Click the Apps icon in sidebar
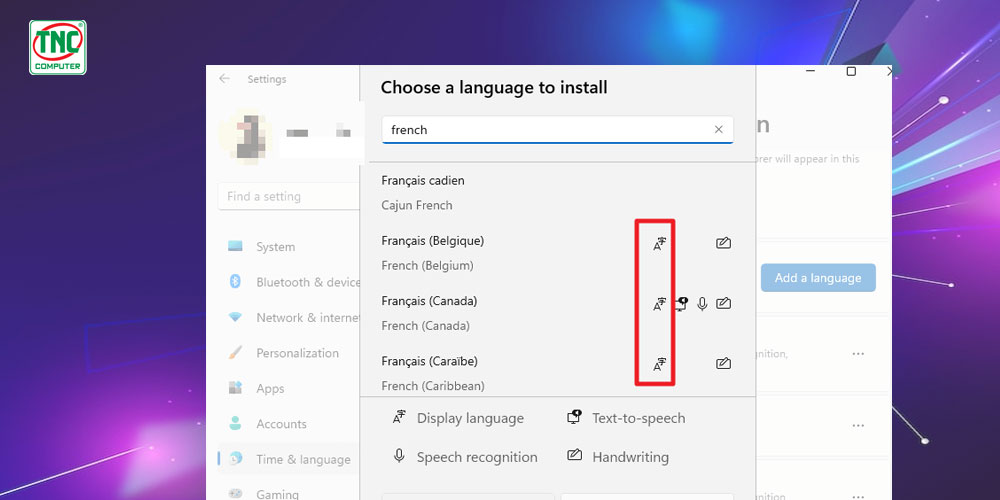The image size is (1000, 500). (235, 387)
